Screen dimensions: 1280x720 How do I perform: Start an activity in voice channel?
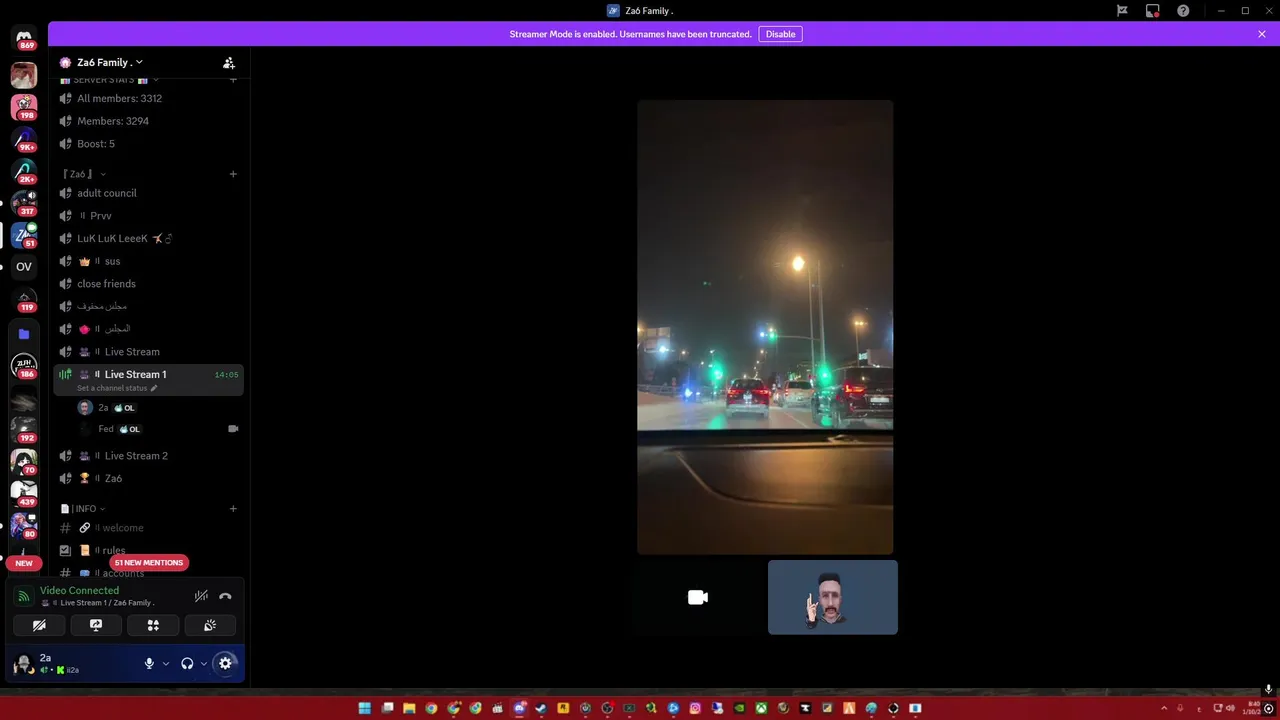coord(153,625)
